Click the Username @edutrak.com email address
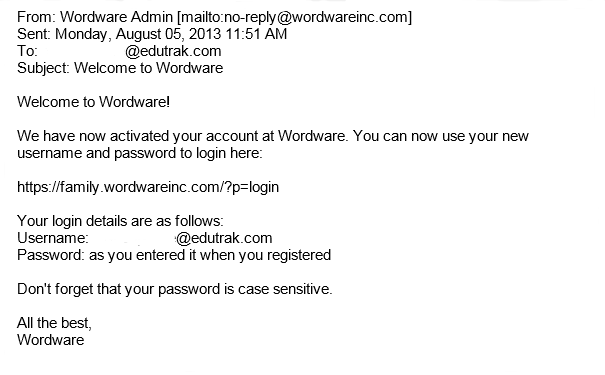This screenshot has width=605, height=375. pyautogui.click(x=224, y=238)
